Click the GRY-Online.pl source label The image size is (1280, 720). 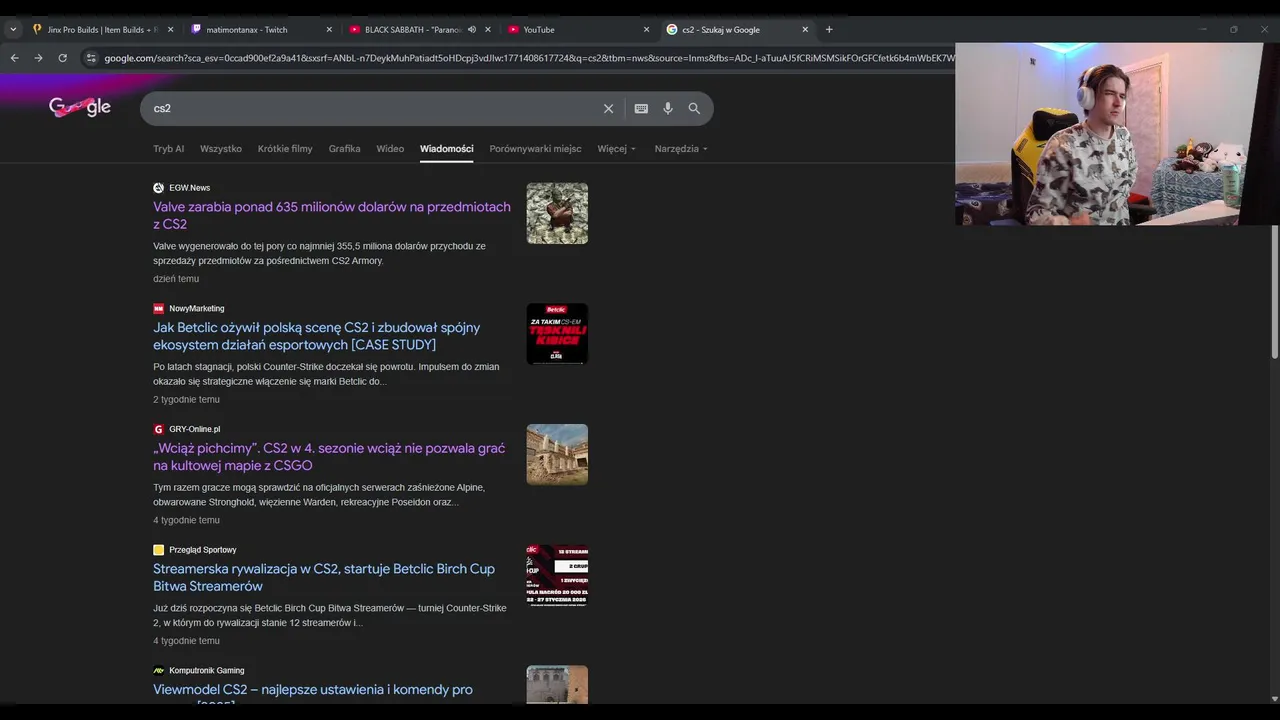coord(194,429)
